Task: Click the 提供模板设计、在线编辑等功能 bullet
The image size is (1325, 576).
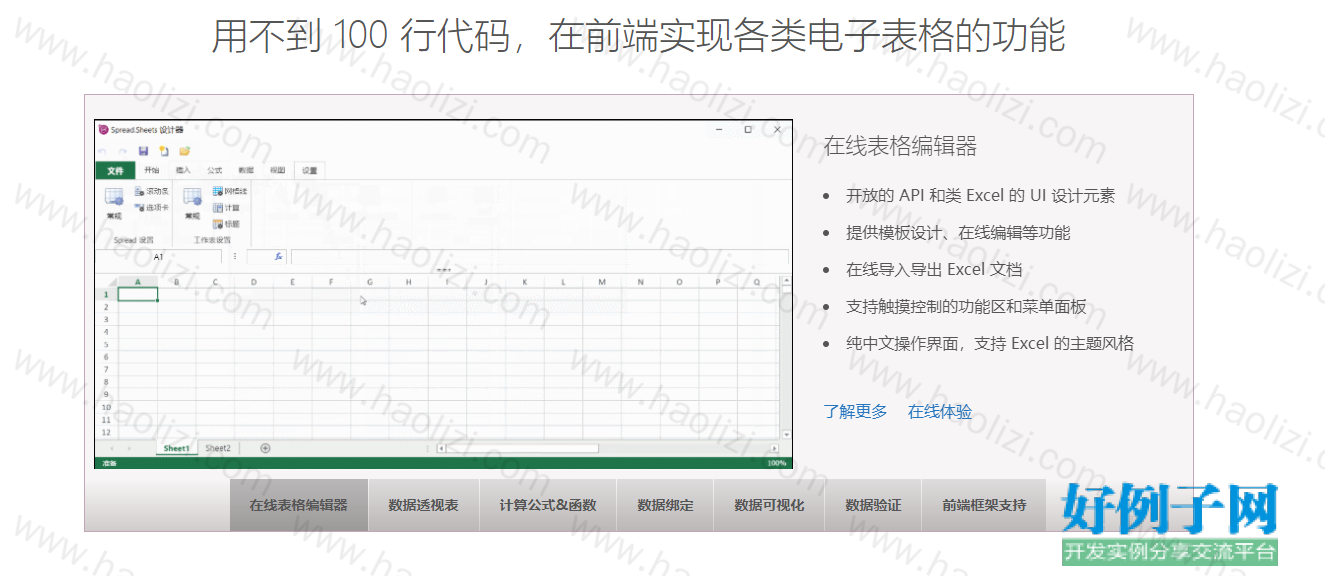Action: coord(958,232)
